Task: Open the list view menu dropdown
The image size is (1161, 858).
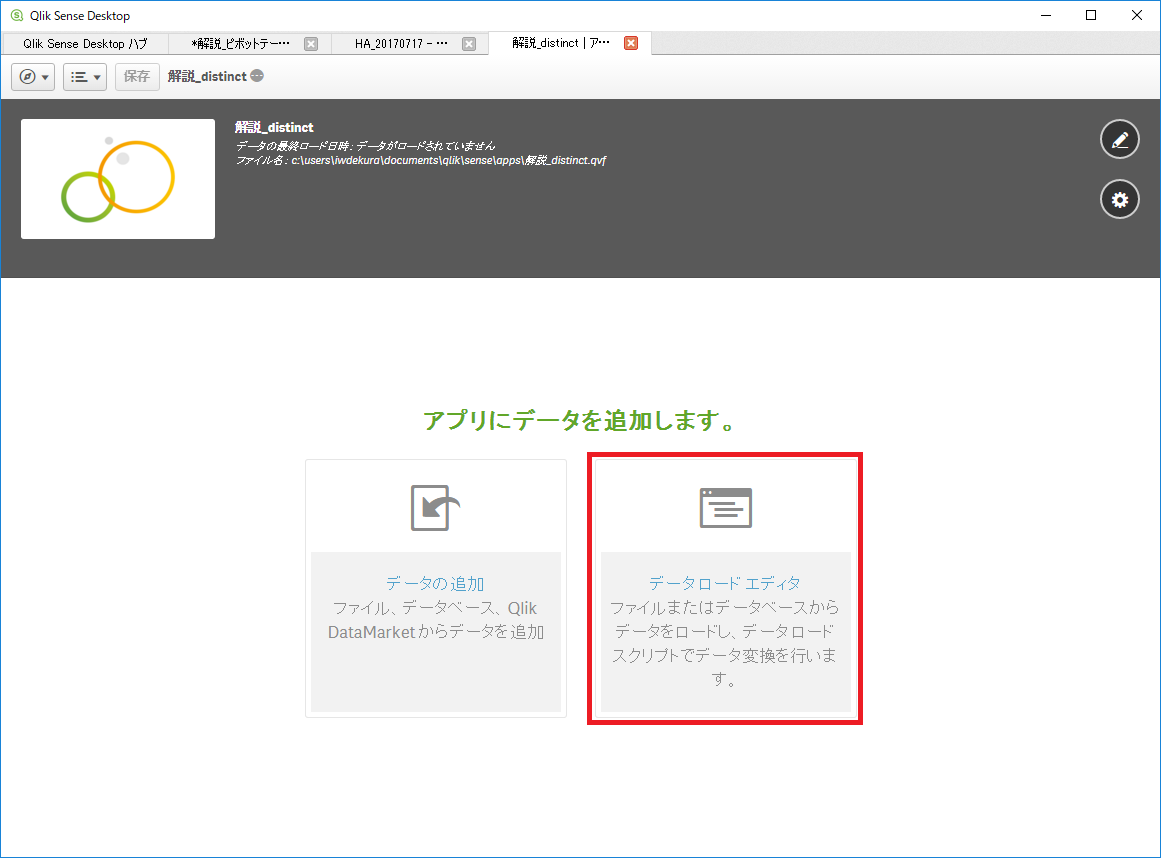Action: coord(85,77)
